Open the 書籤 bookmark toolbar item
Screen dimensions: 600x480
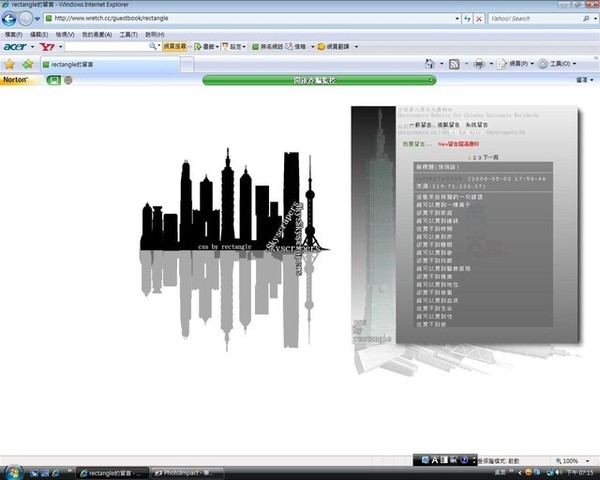206,47
